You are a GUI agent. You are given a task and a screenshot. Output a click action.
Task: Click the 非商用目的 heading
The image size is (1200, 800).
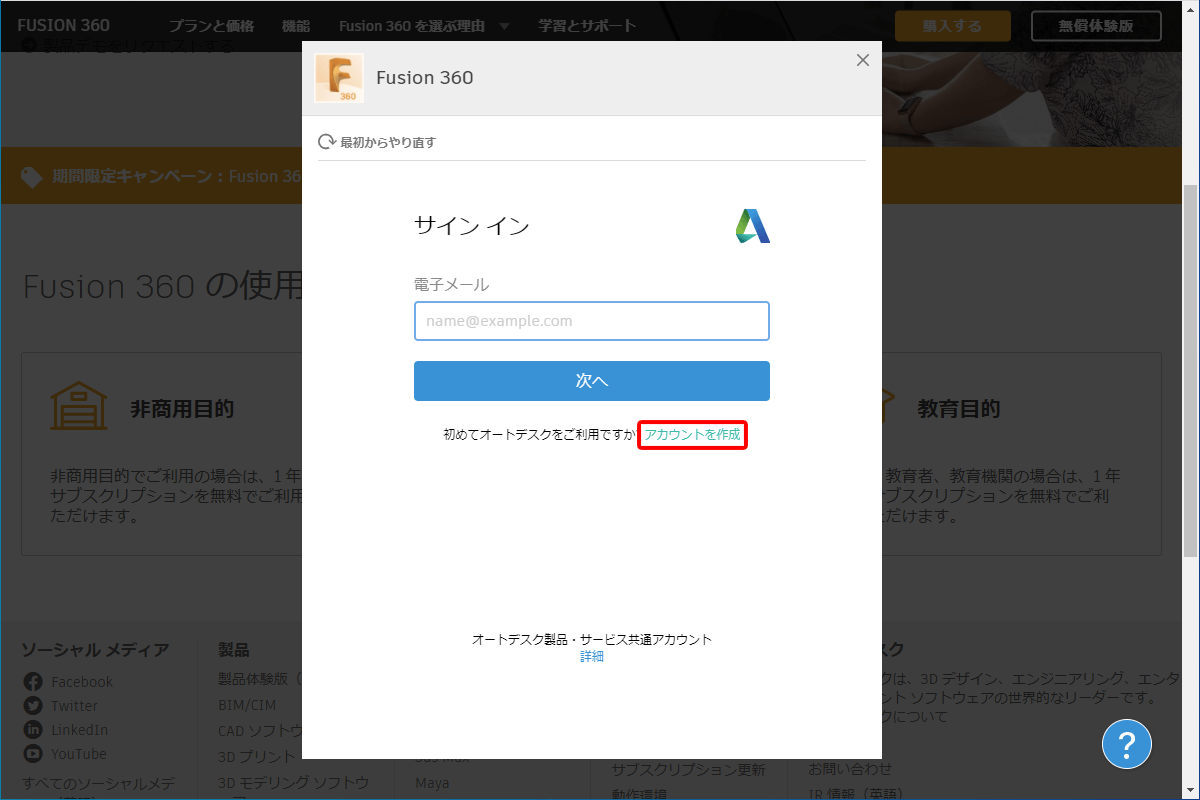click(x=182, y=409)
